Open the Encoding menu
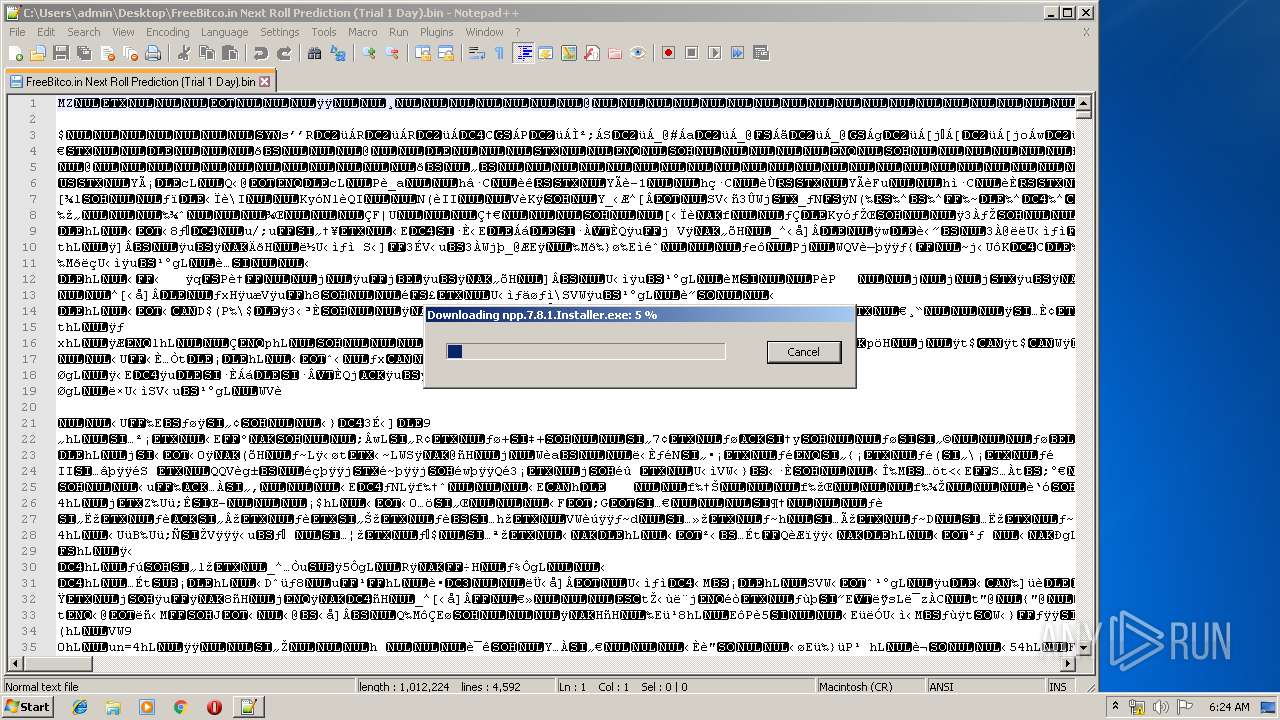 coord(167,32)
